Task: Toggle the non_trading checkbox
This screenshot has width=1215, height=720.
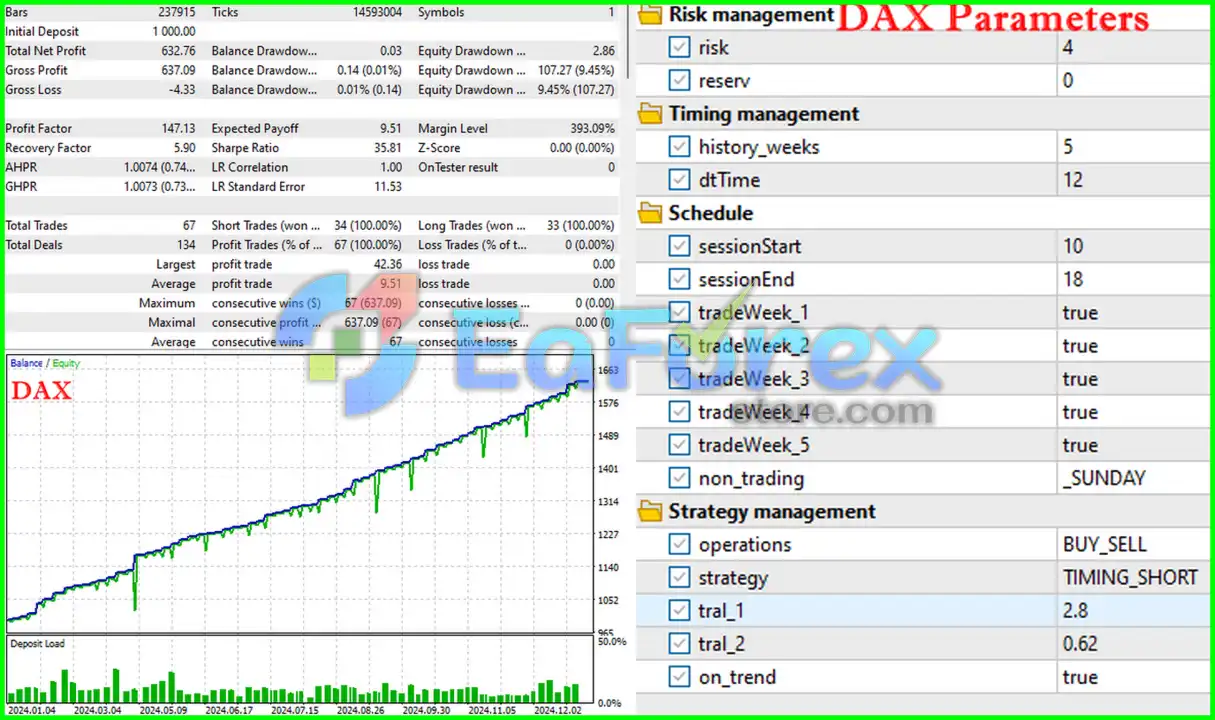Action: point(679,478)
